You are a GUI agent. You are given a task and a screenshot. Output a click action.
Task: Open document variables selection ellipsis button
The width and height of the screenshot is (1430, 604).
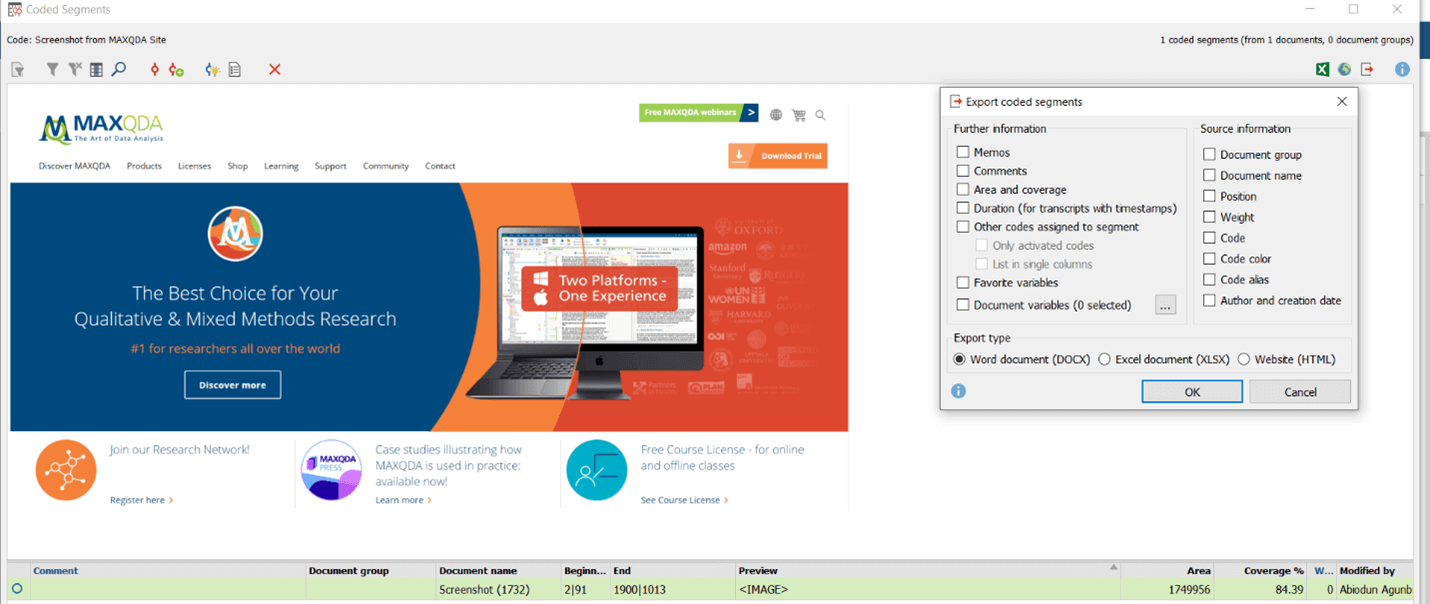pos(1165,305)
